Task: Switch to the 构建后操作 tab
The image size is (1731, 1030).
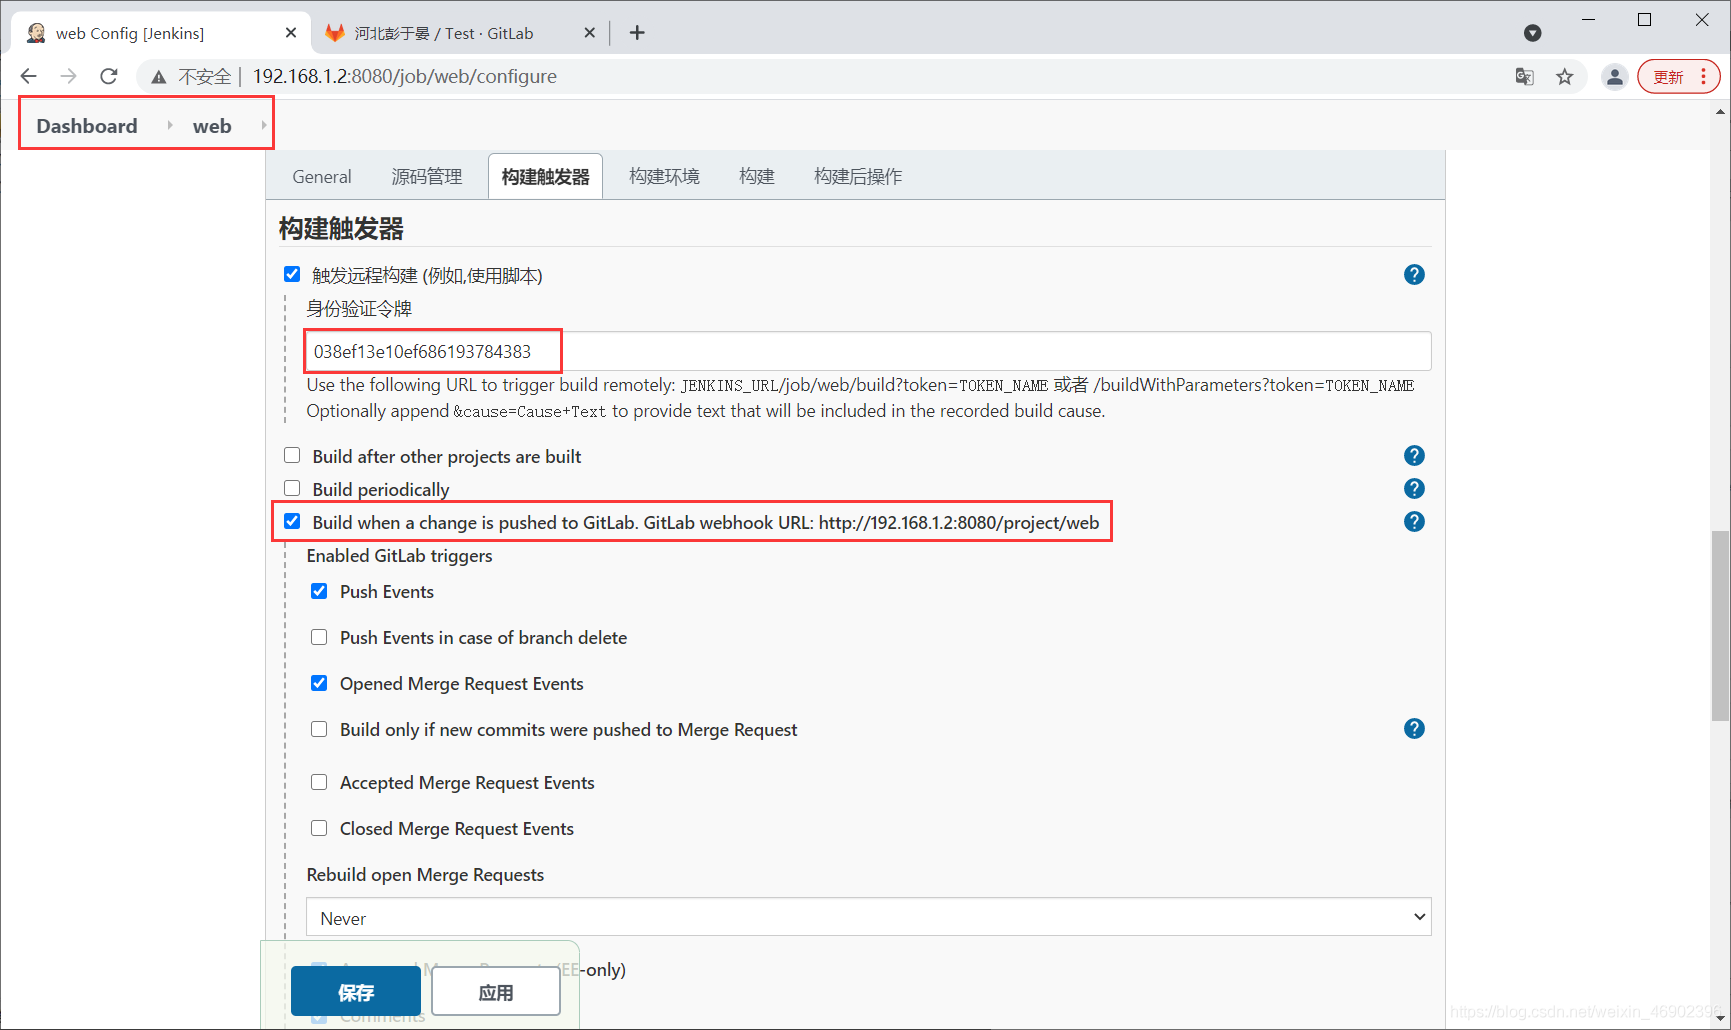Action: [x=858, y=177]
